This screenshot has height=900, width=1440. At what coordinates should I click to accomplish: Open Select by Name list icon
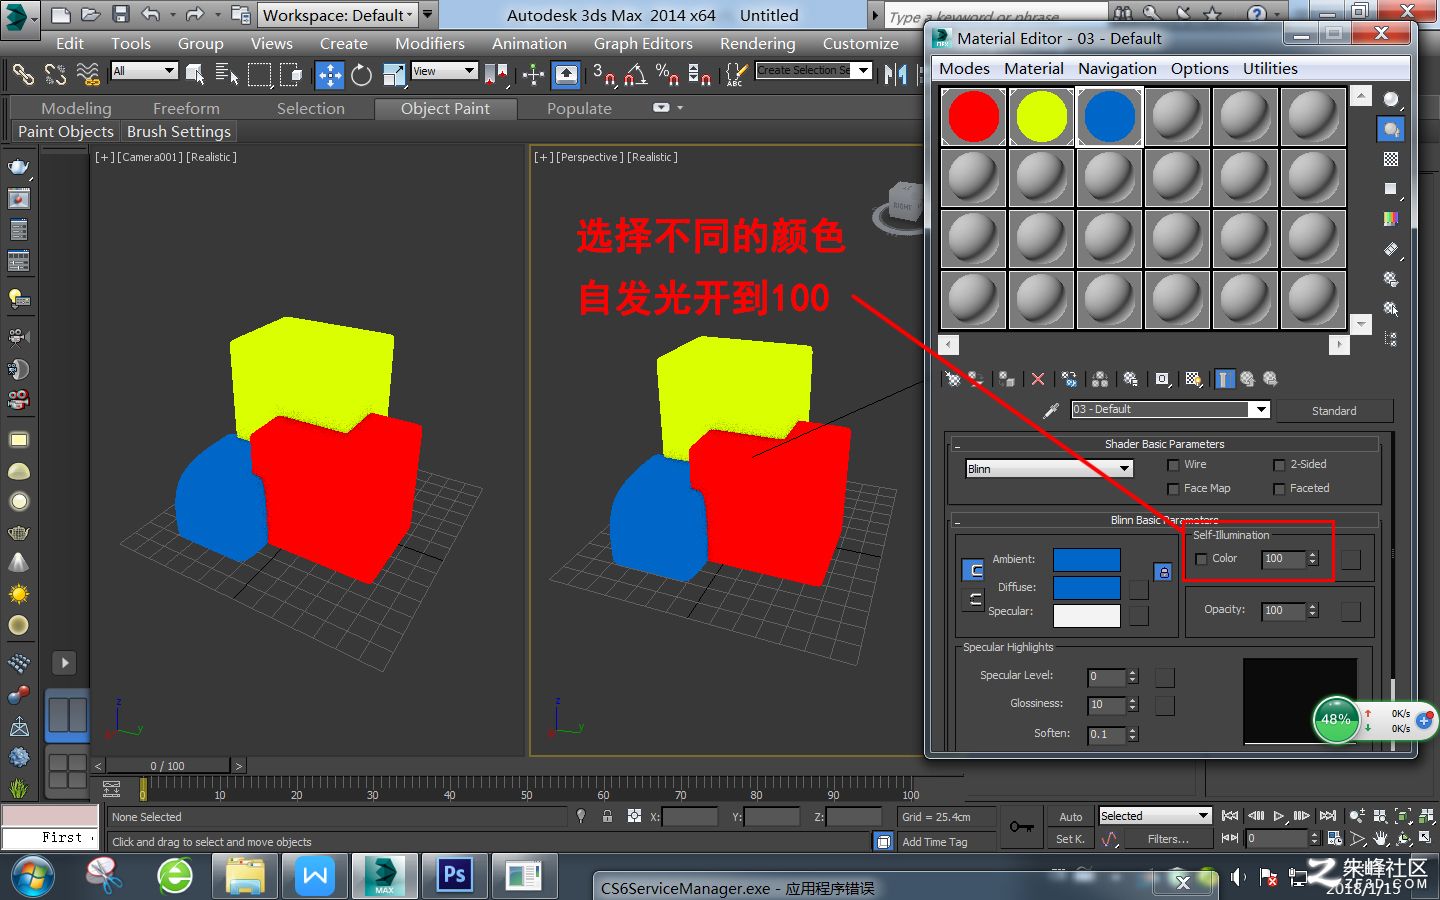[x=227, y=74]
